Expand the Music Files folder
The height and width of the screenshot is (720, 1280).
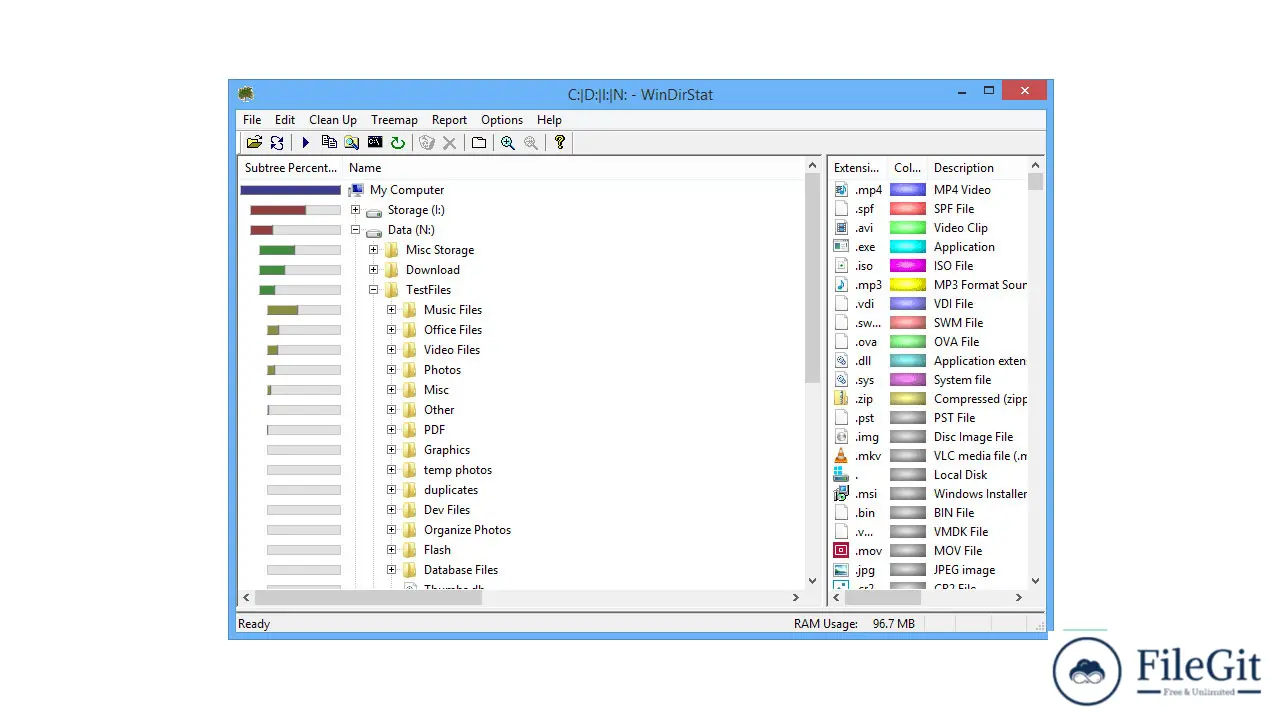391,310
